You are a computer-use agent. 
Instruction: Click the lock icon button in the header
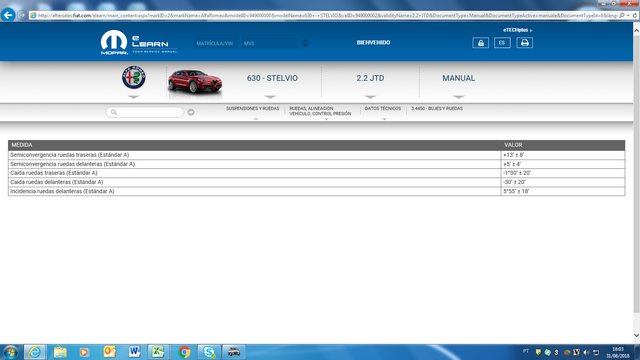tap(480, 43)
